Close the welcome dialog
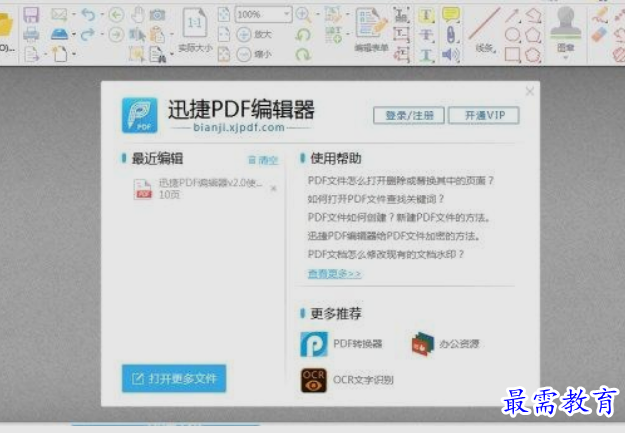This screenshot has width=625, height=433. click(x=530, y=91)
